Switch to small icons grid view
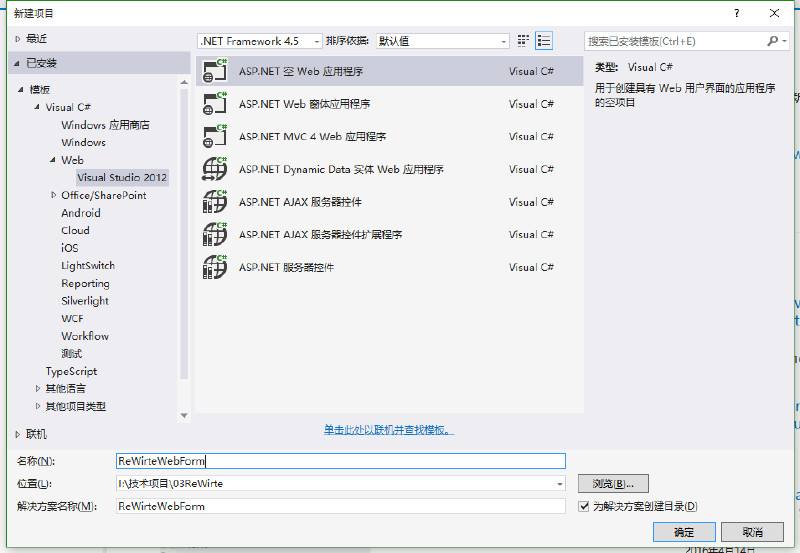Viewport: 800px width, 553px height. [523, 41]
